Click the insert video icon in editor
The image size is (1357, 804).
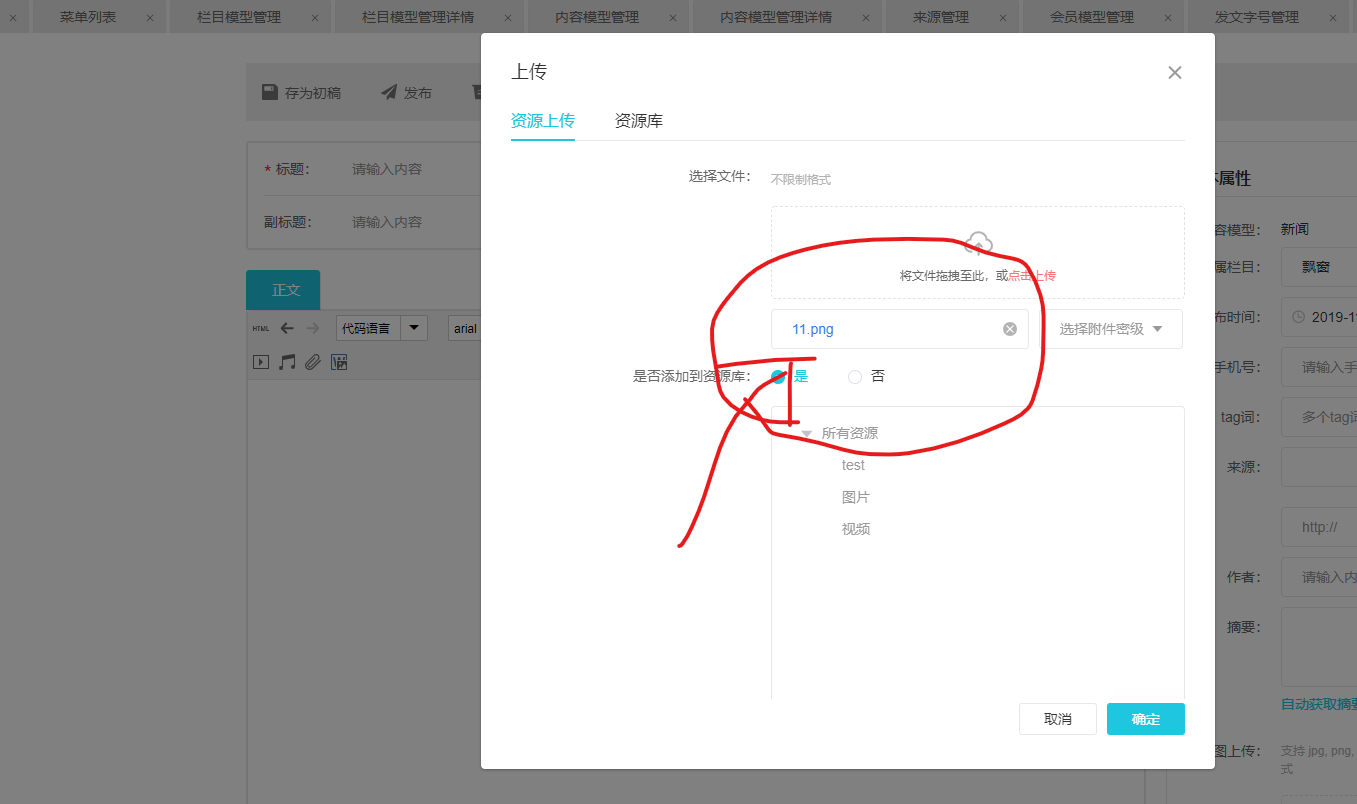point(261,362)
